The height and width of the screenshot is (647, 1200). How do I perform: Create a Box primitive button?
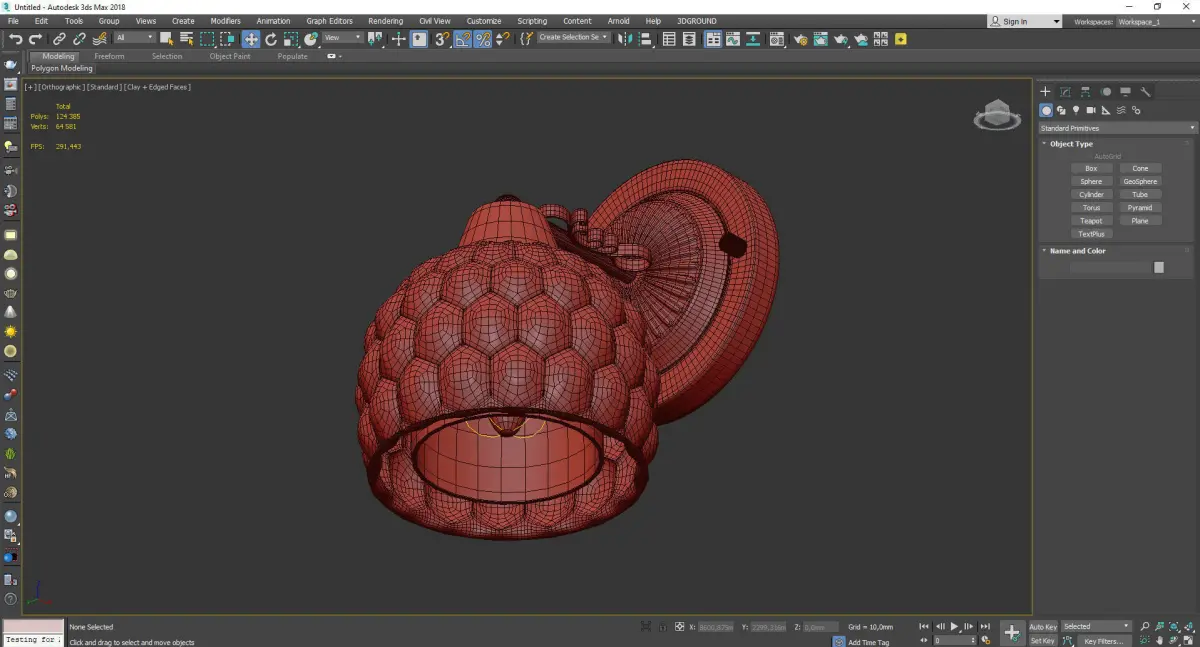click(1091, 168)
